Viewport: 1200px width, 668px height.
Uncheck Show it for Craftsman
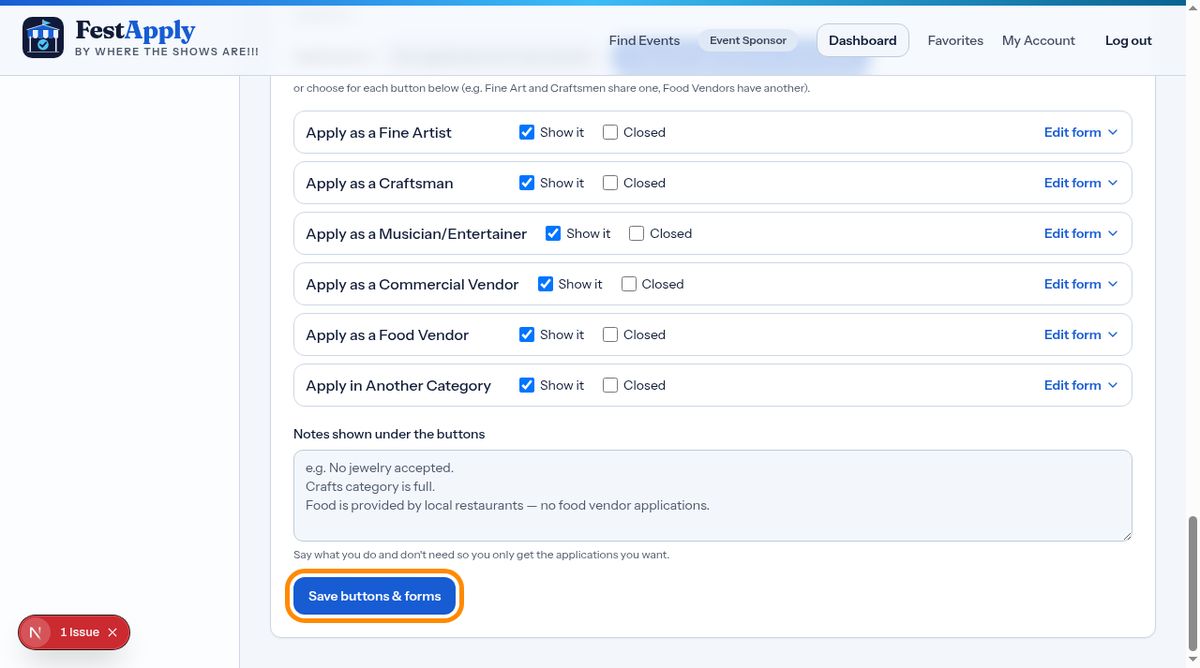527,183
